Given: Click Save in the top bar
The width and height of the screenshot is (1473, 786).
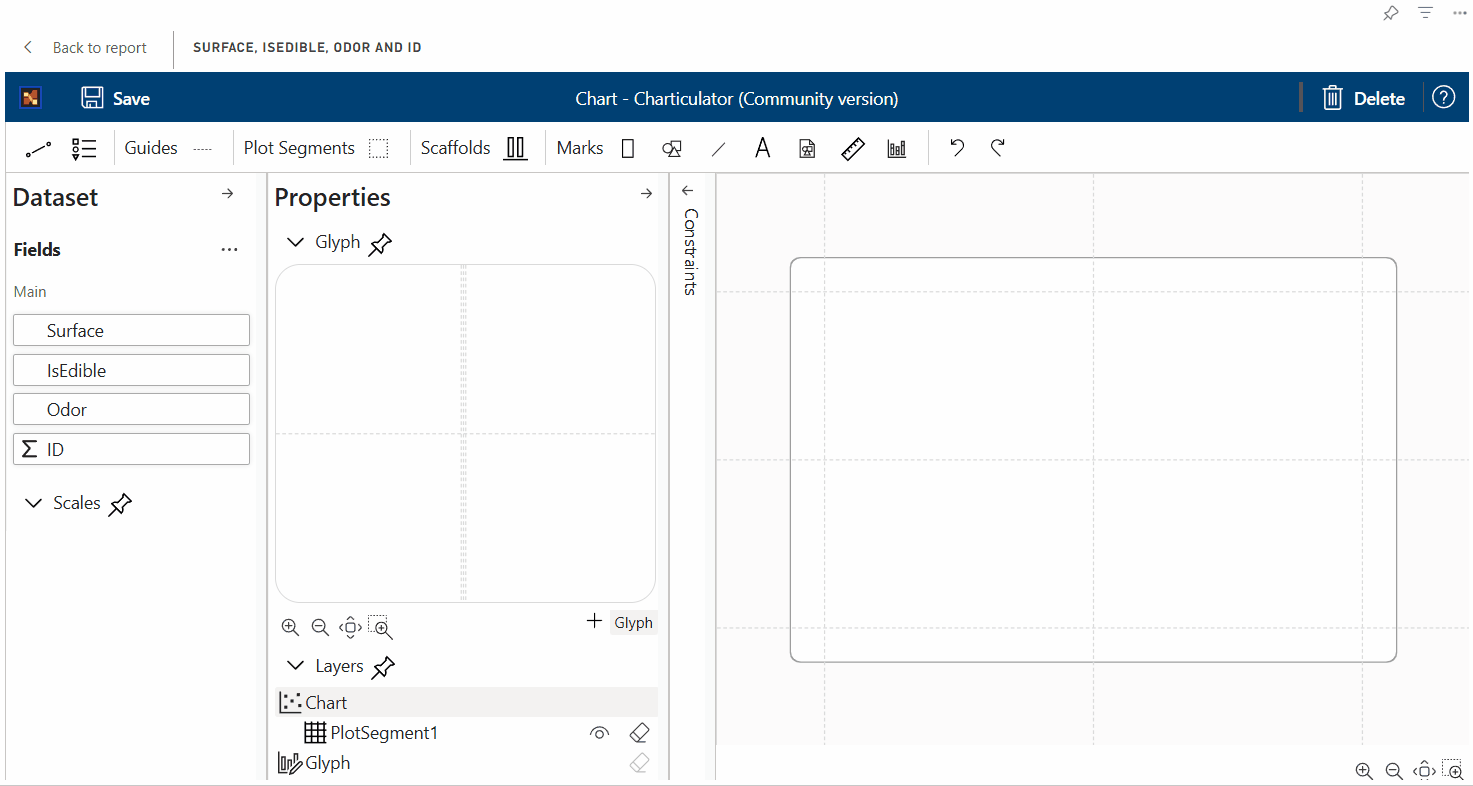Looking at the screenshot, I should click(114, 97).
